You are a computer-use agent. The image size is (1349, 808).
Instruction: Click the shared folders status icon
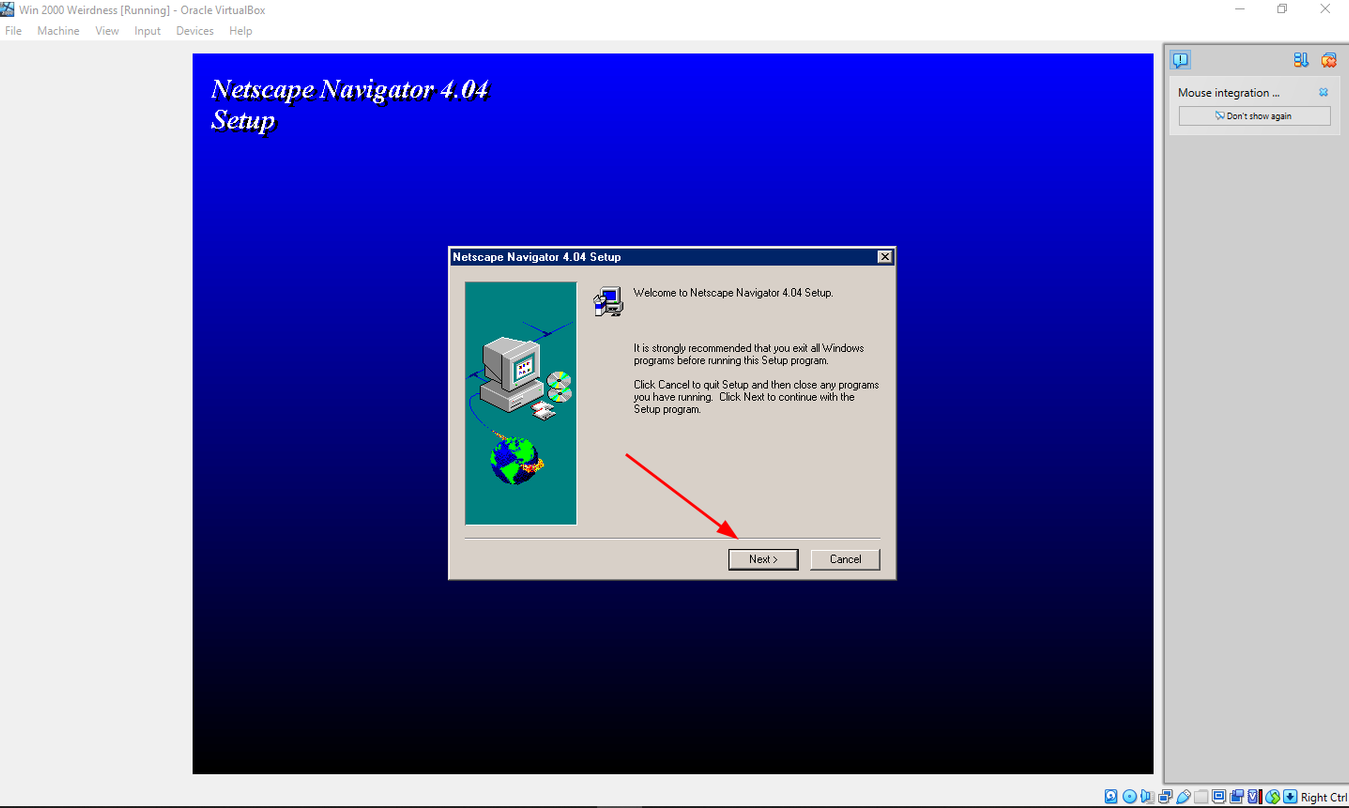[x=1201, y=797]
